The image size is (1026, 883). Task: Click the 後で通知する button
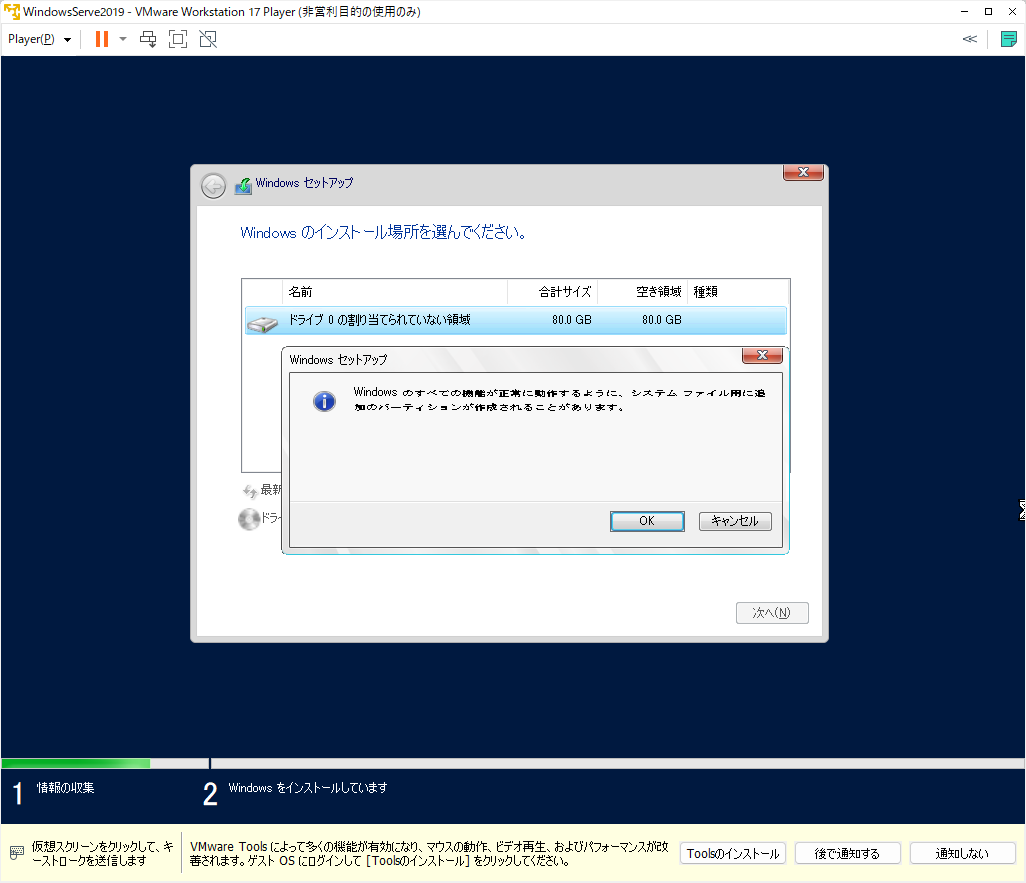[847, 854]
